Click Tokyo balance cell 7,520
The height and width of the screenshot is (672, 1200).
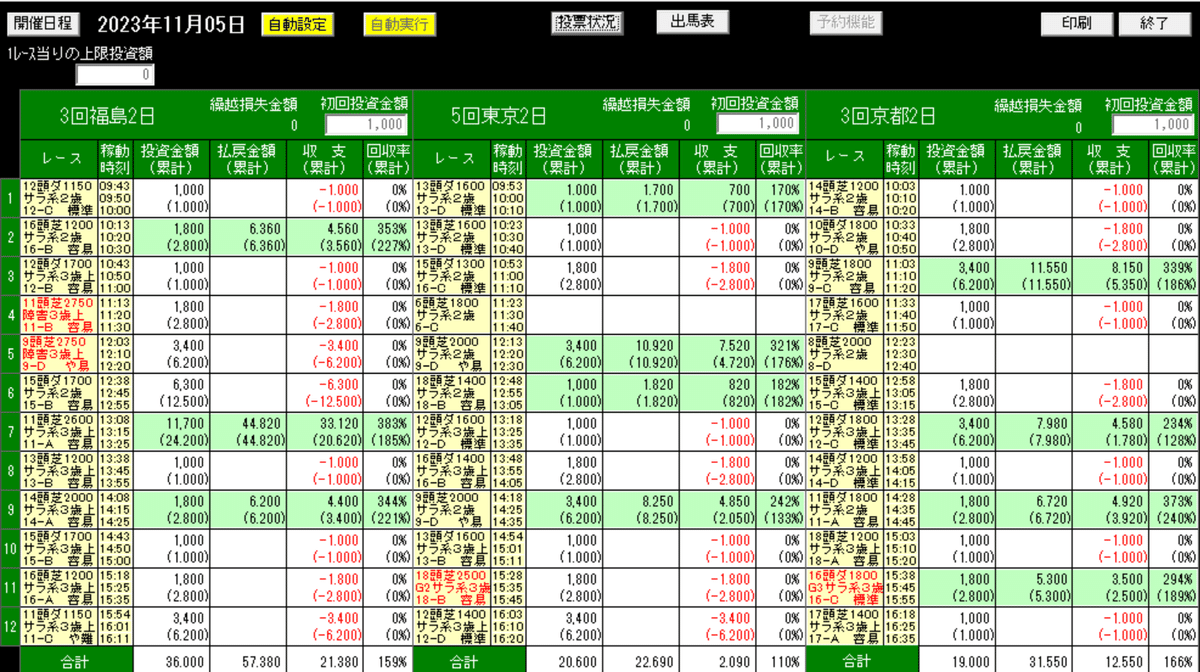point(718,353)
